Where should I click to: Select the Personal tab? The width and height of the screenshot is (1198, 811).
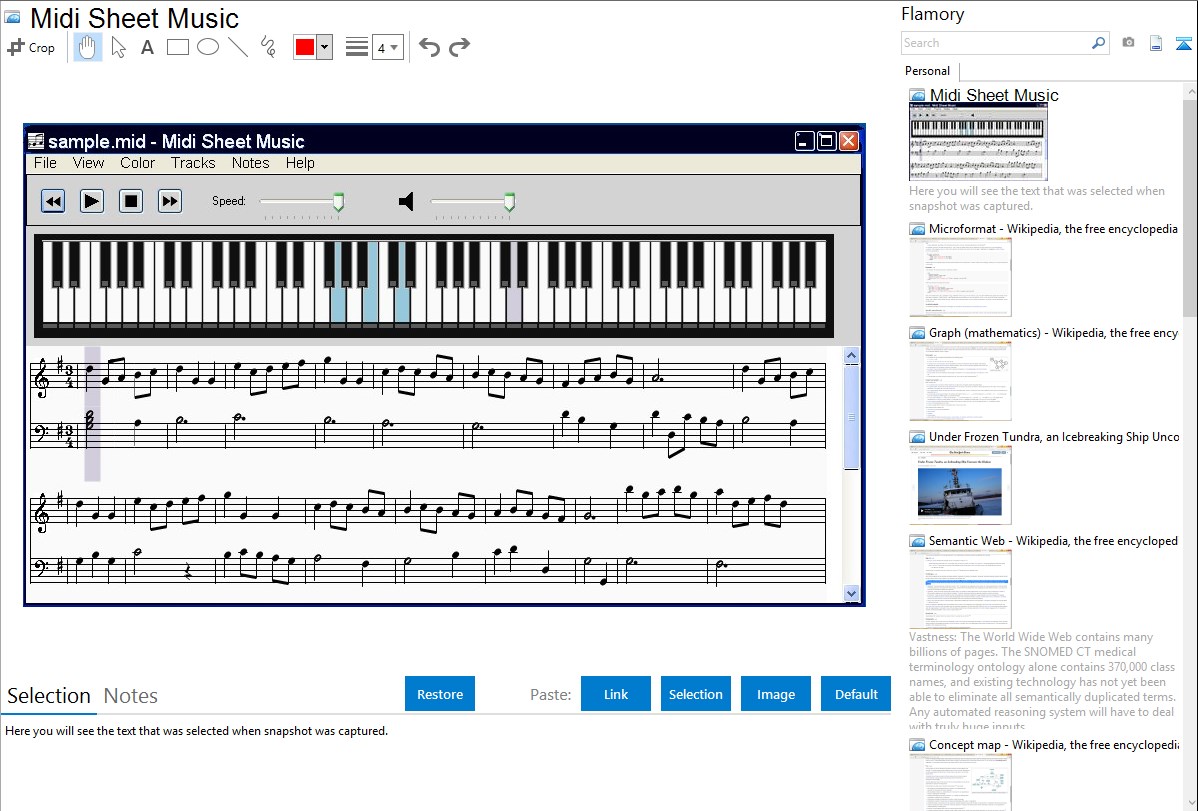[x=928, y=71]
